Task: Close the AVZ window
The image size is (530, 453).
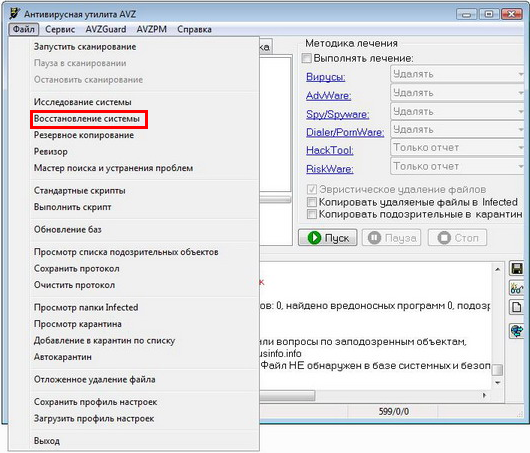Action: (511, 14)
